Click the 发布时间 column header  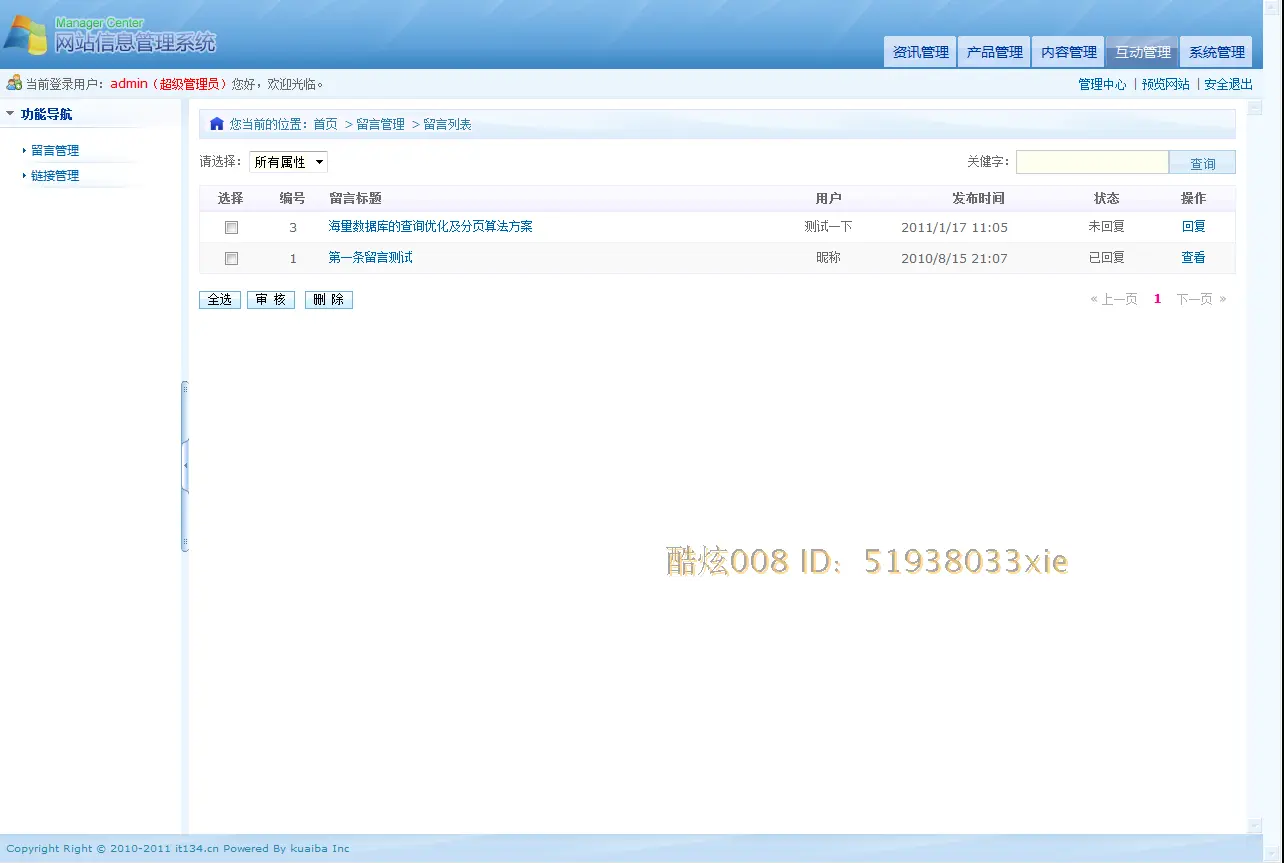[x=978, y=199]
